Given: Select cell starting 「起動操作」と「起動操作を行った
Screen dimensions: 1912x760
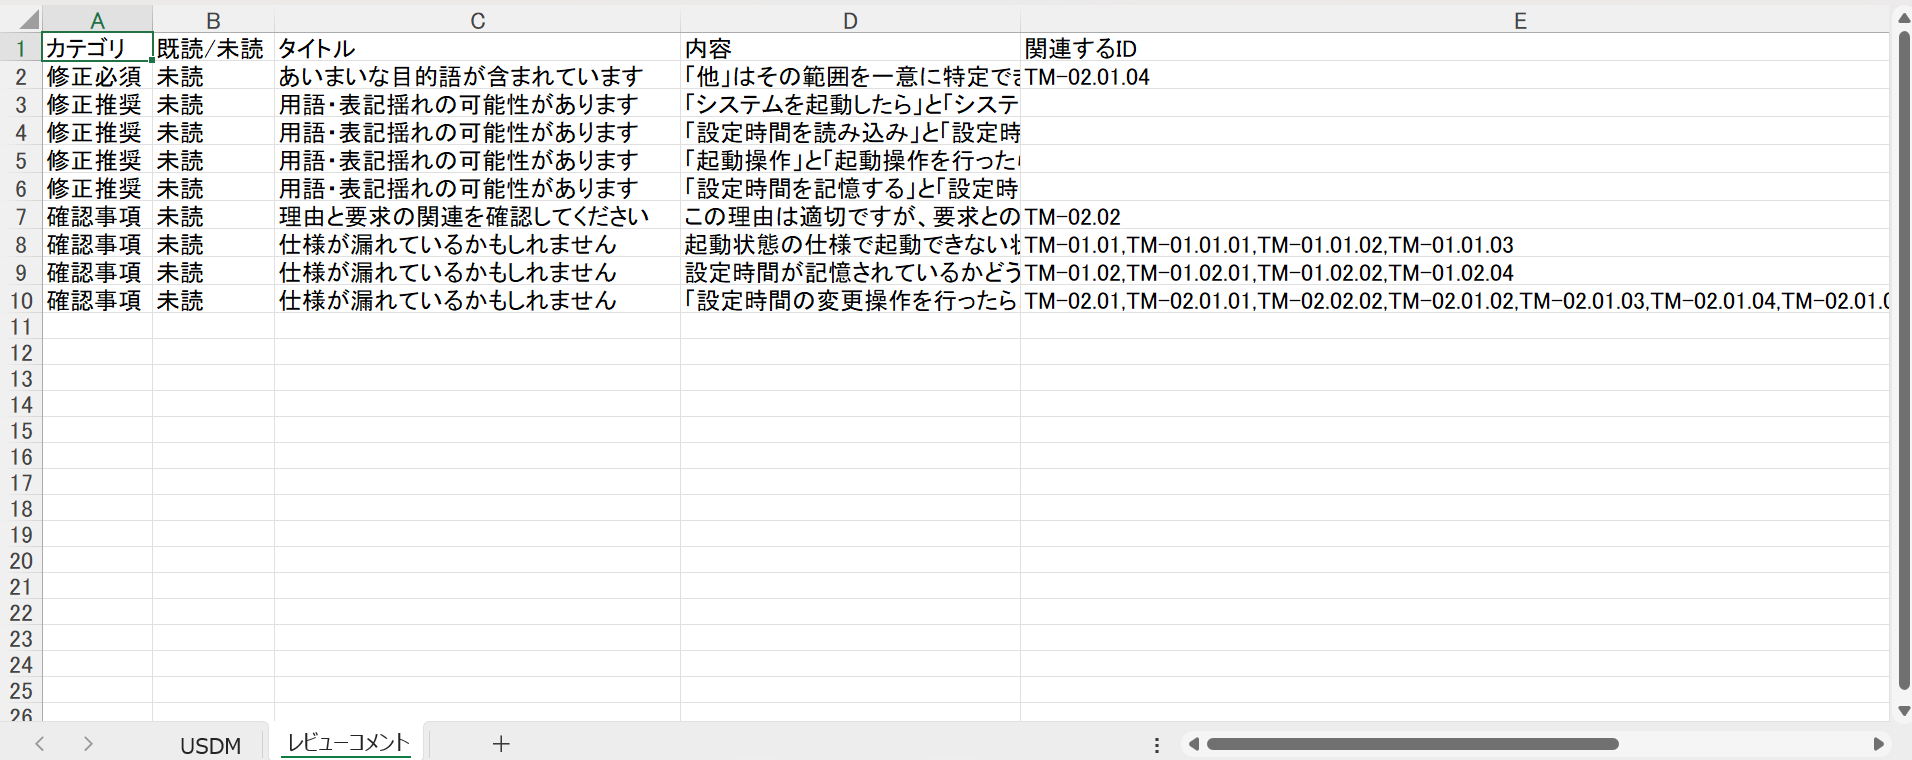Looking at the screenshot, I should [x=850, y=160].
